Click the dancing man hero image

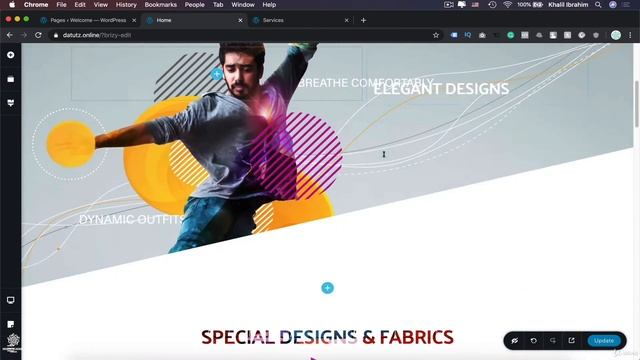[x=229, y=147]
